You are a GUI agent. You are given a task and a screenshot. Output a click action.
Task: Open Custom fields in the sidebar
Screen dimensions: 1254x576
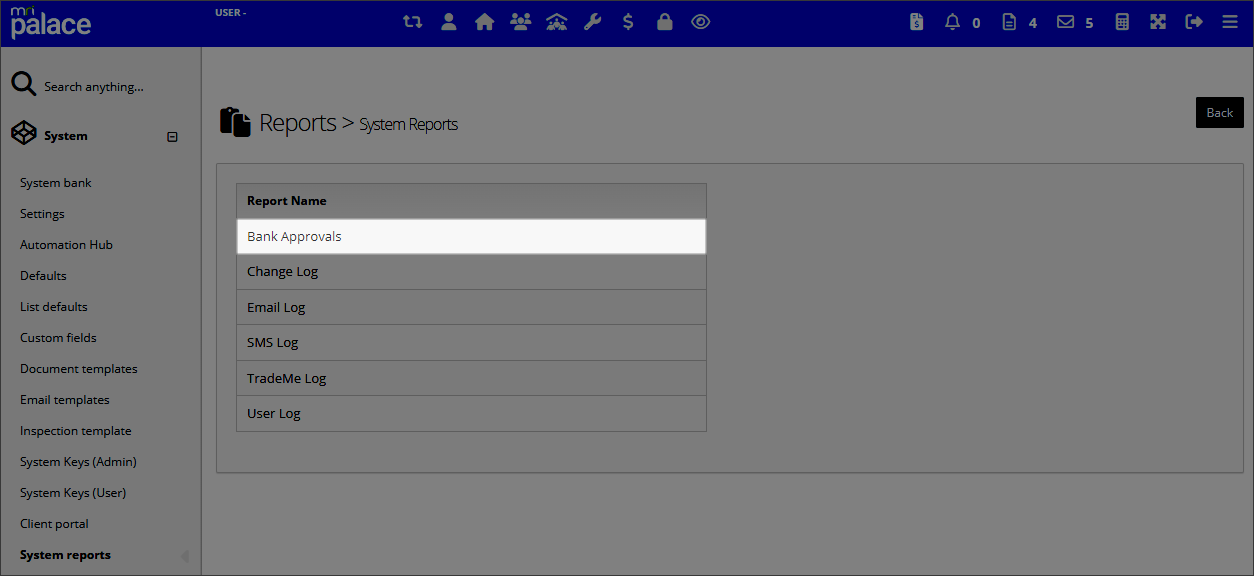coord(58,338)
